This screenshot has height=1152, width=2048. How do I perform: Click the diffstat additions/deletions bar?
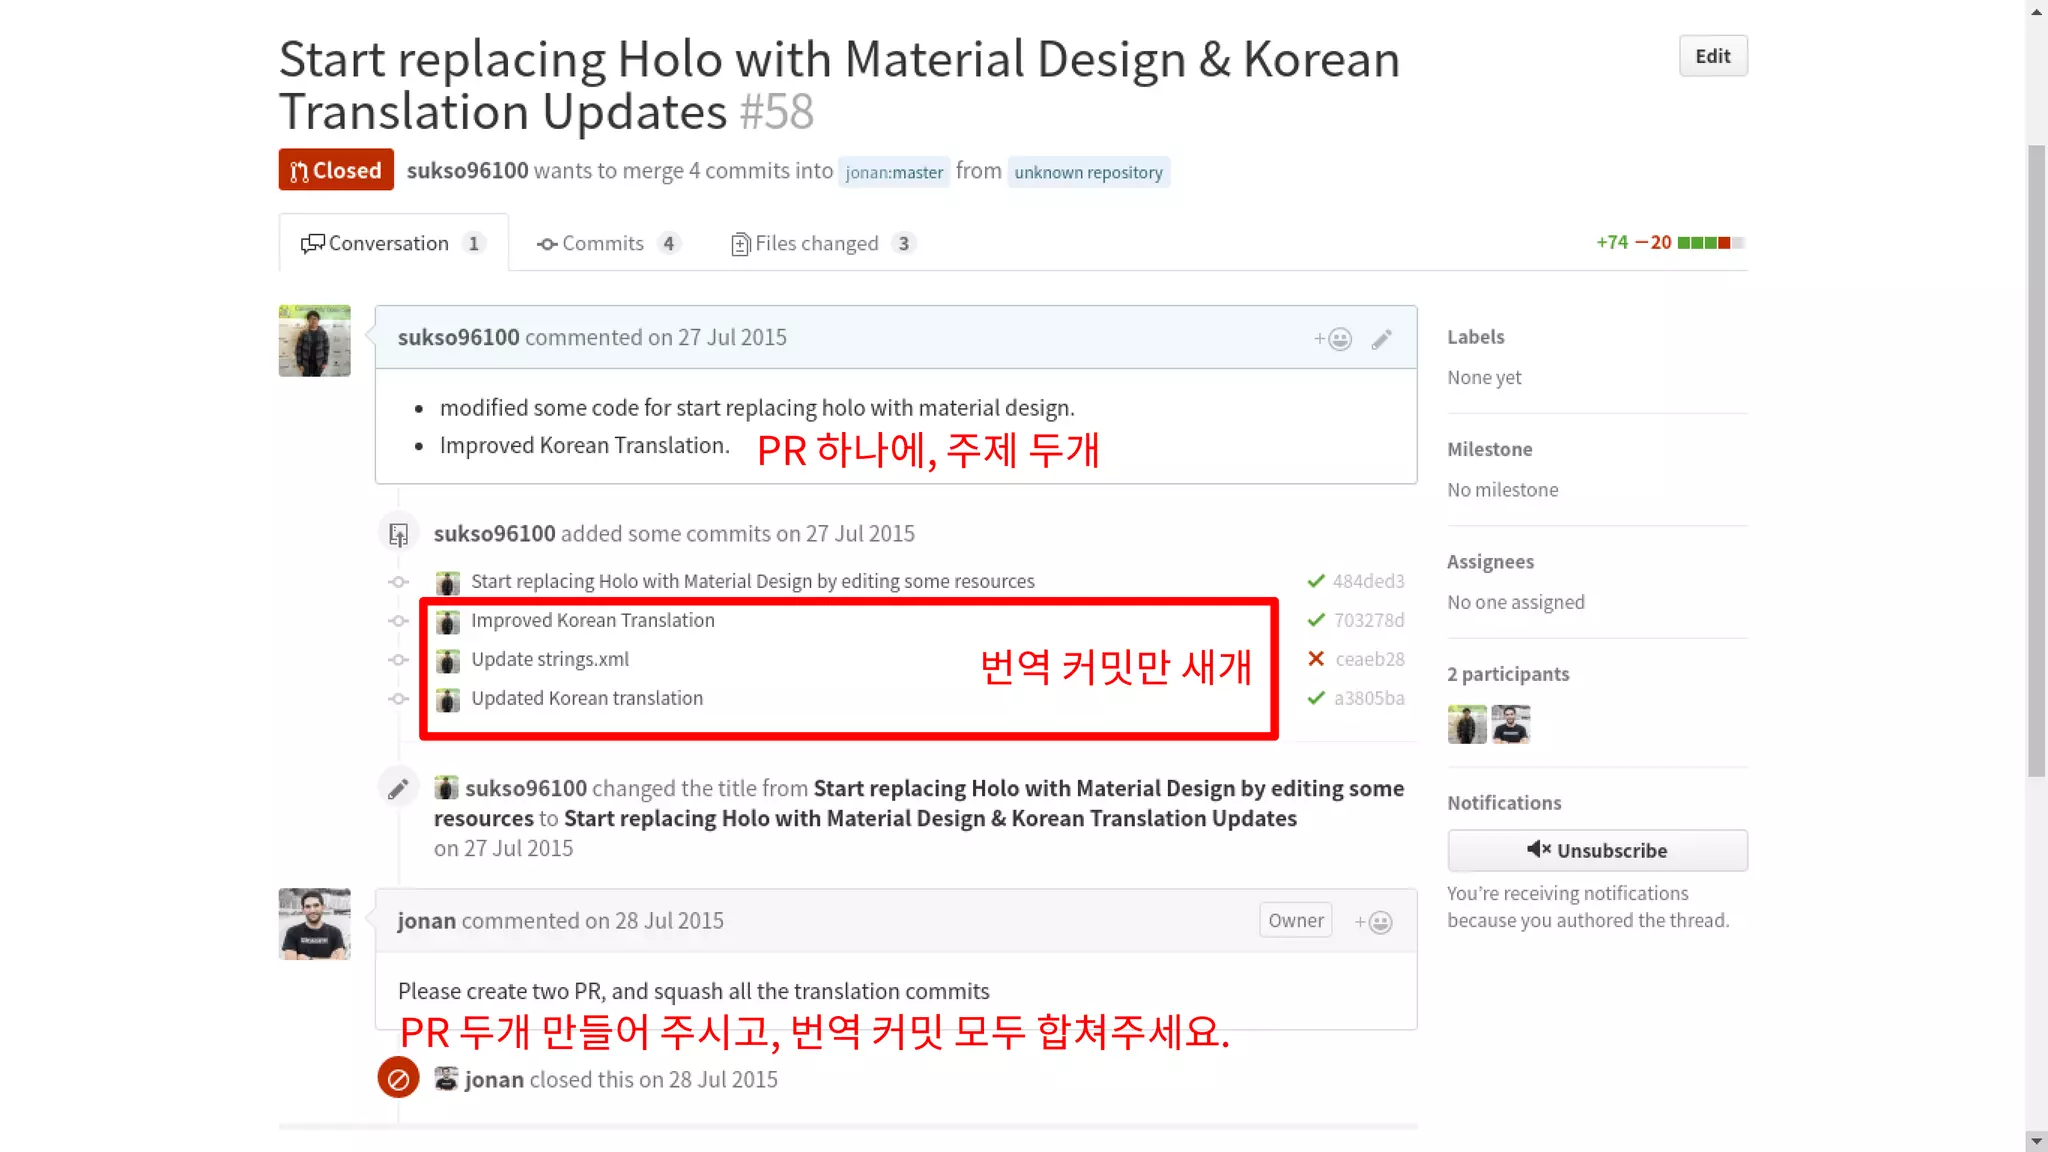[x=1710, y=243]
